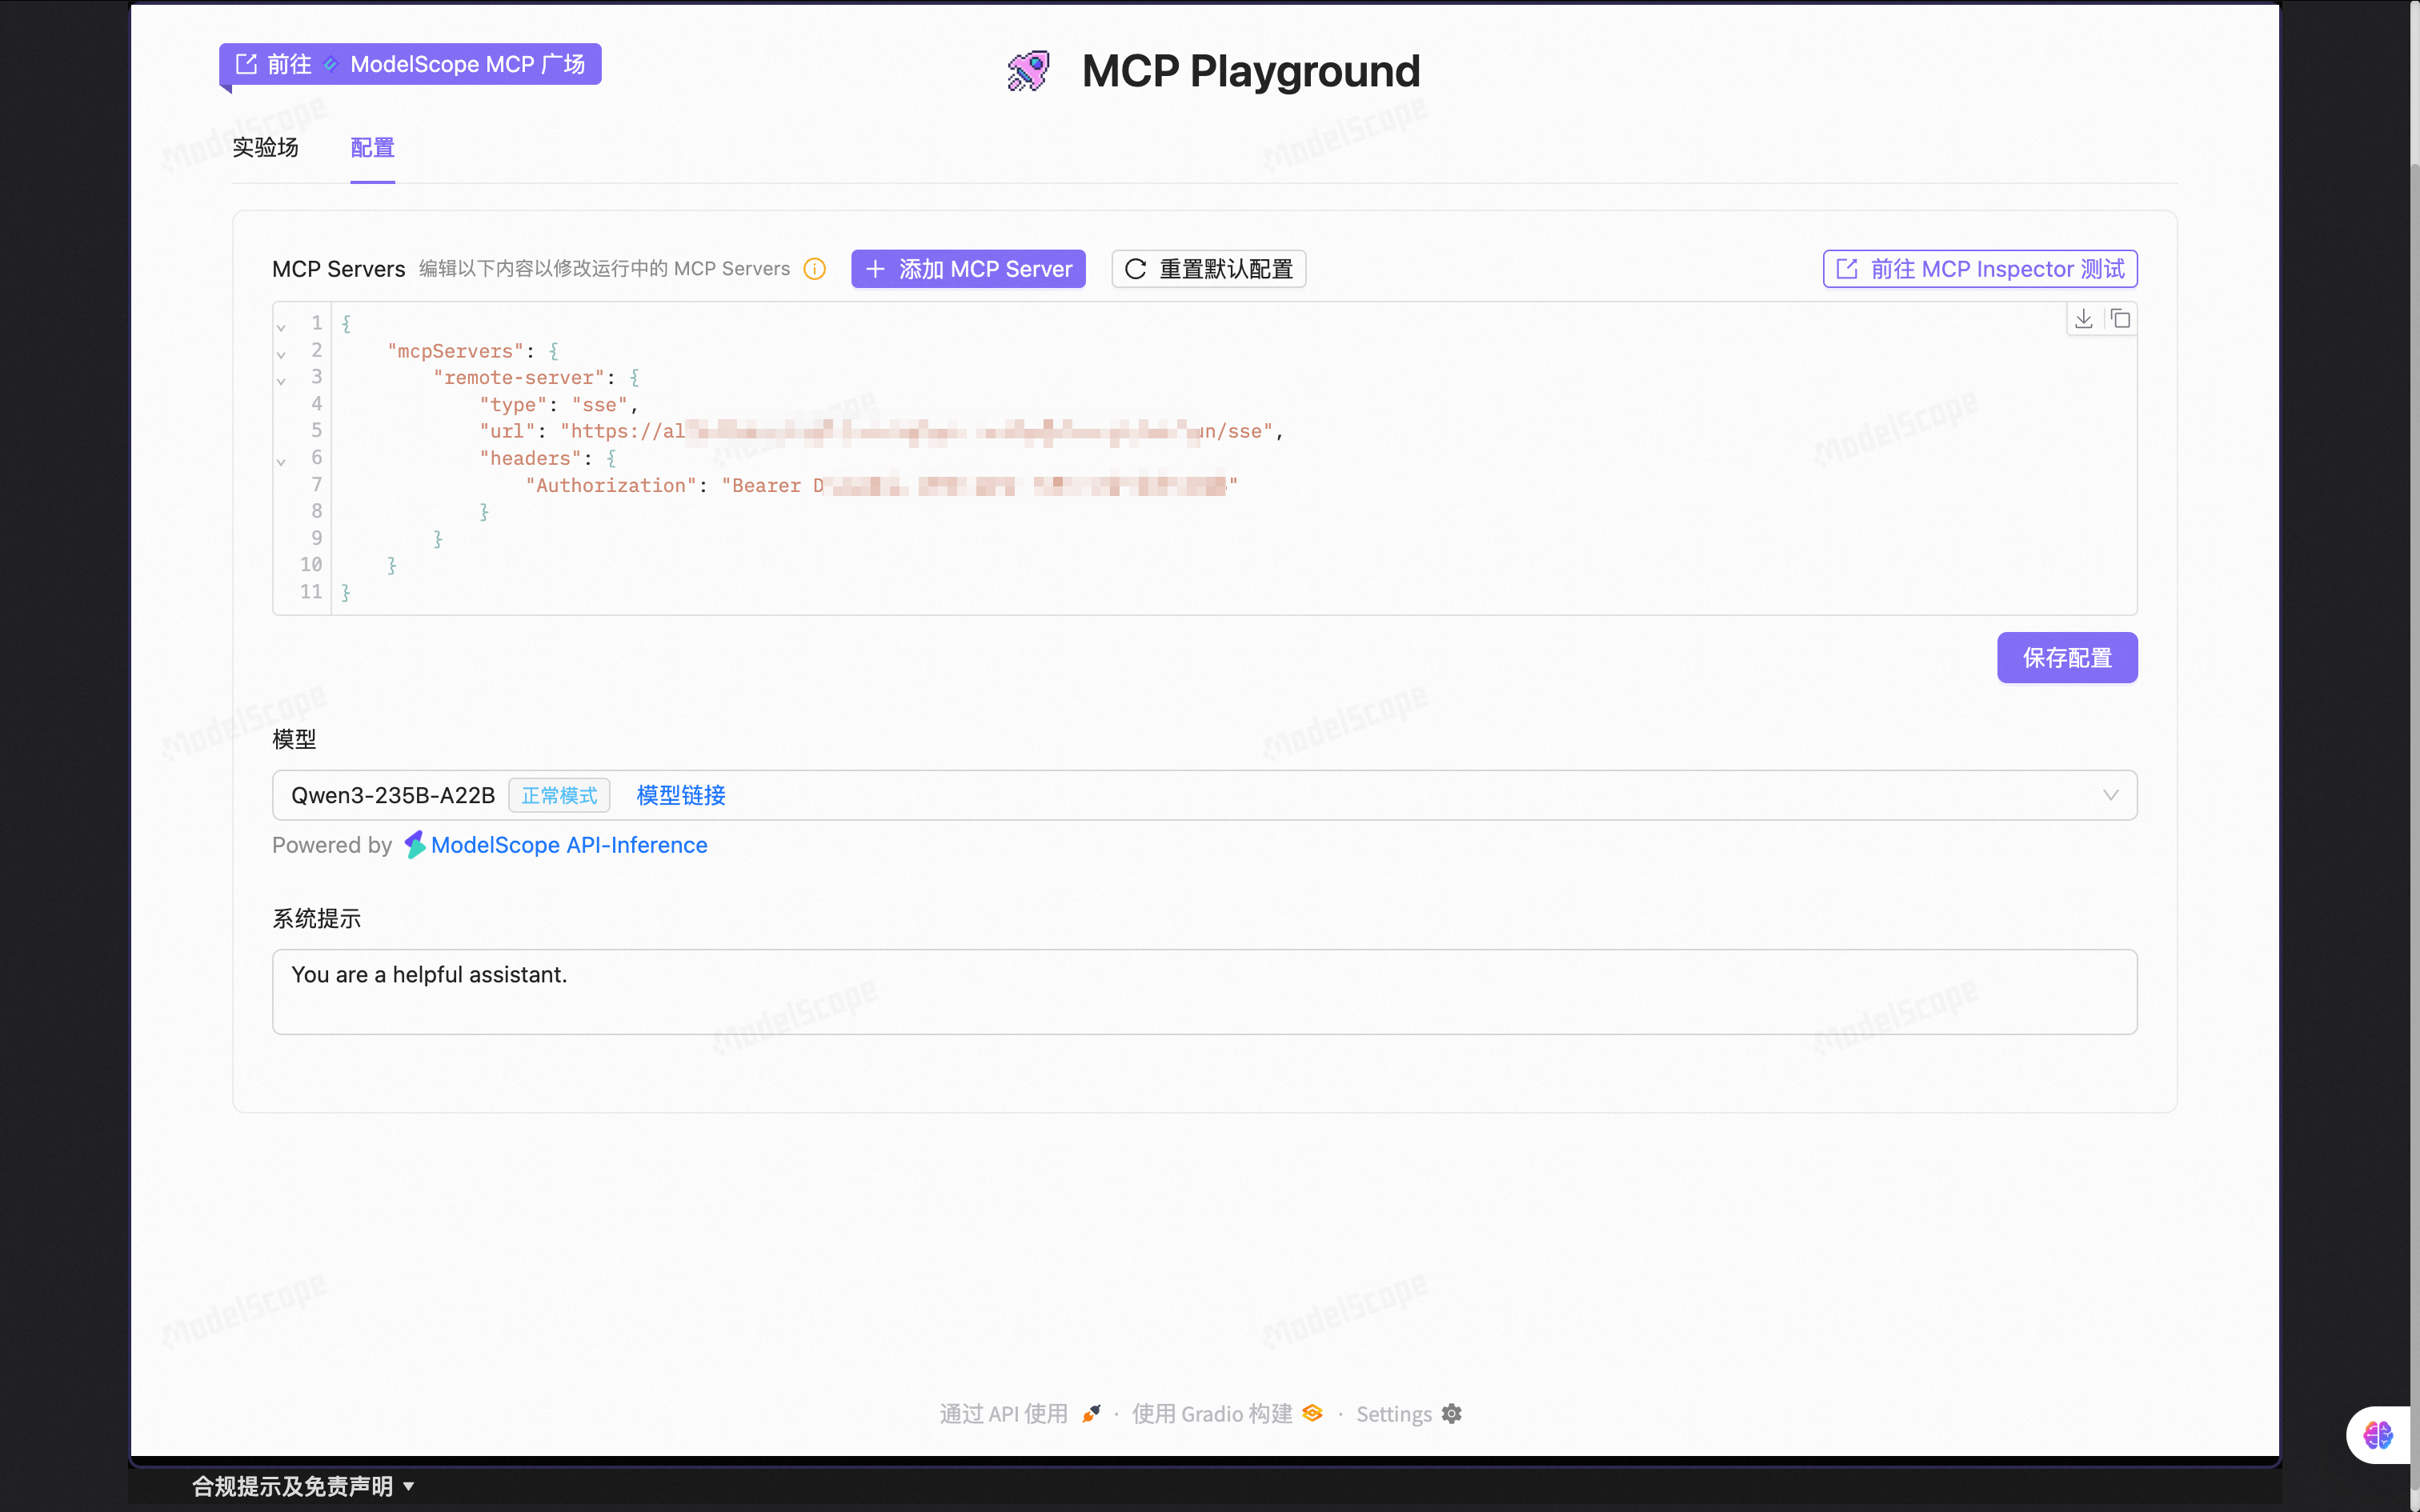
Task: Click the Settings gear icon in footer
Action: (1452, 1413)
